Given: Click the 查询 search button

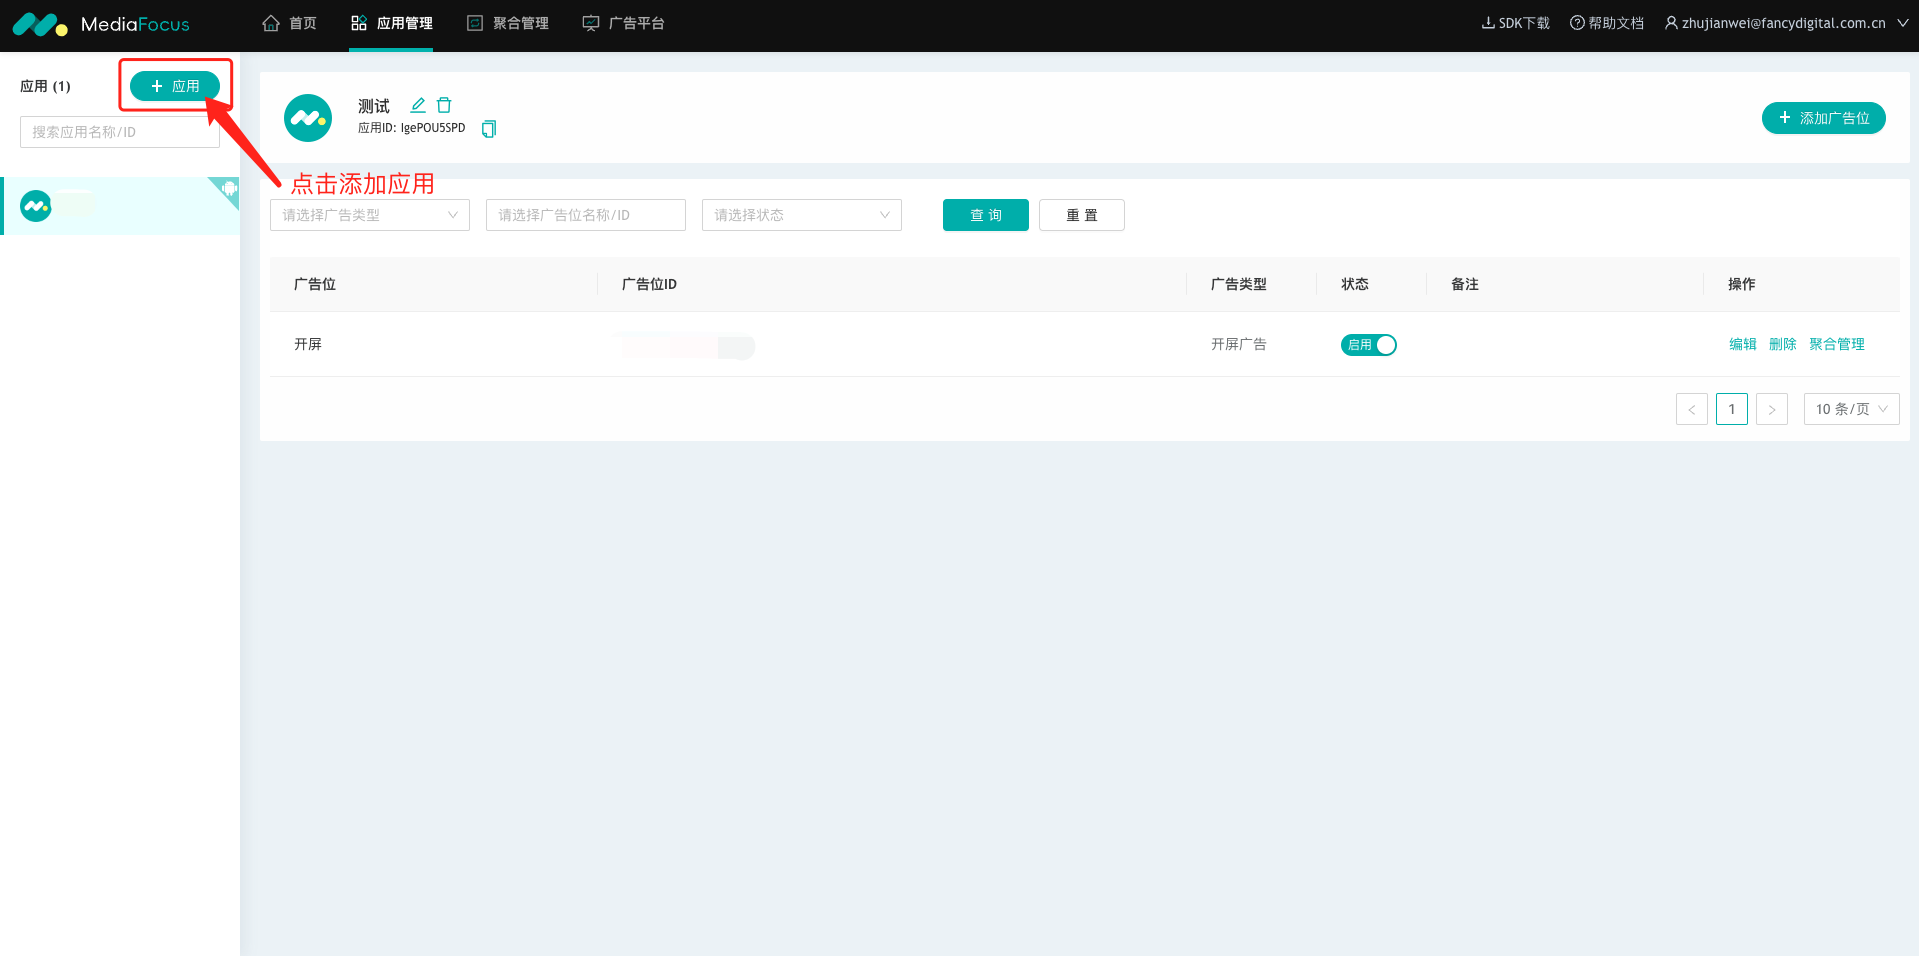Looking at the screenshot, I should [x=985, y=215].
